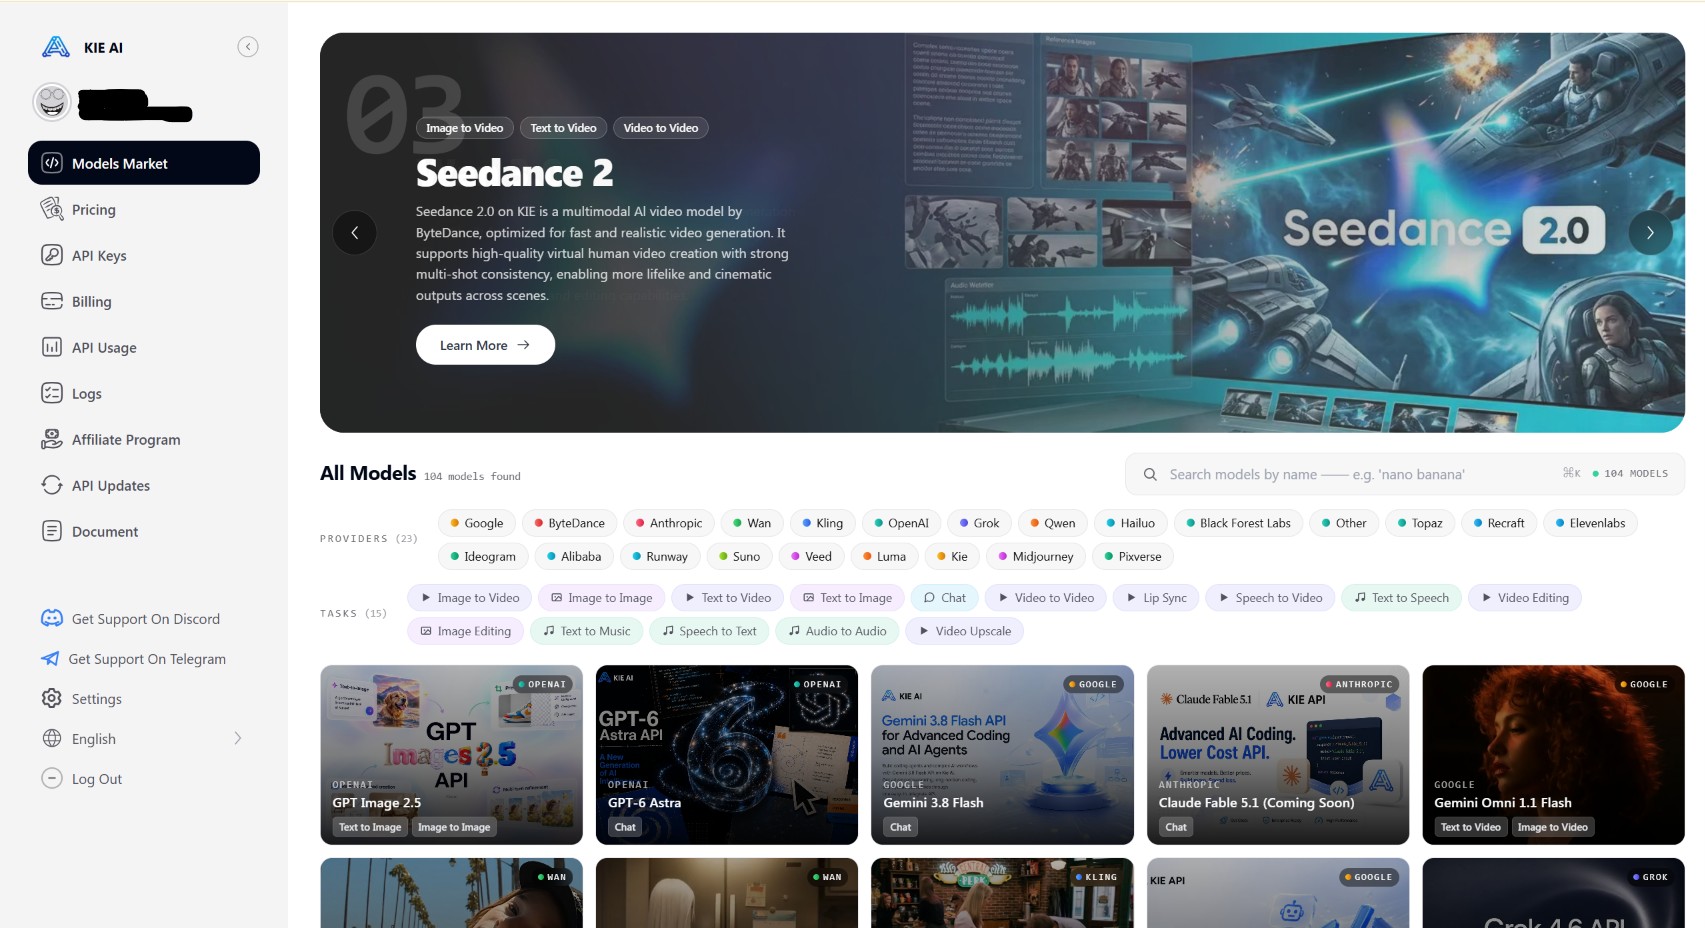Image resolution: width=1705 pixels, height=928 pixels.
Task: Toggle Runway provider filter
Action: click(659, 556)
